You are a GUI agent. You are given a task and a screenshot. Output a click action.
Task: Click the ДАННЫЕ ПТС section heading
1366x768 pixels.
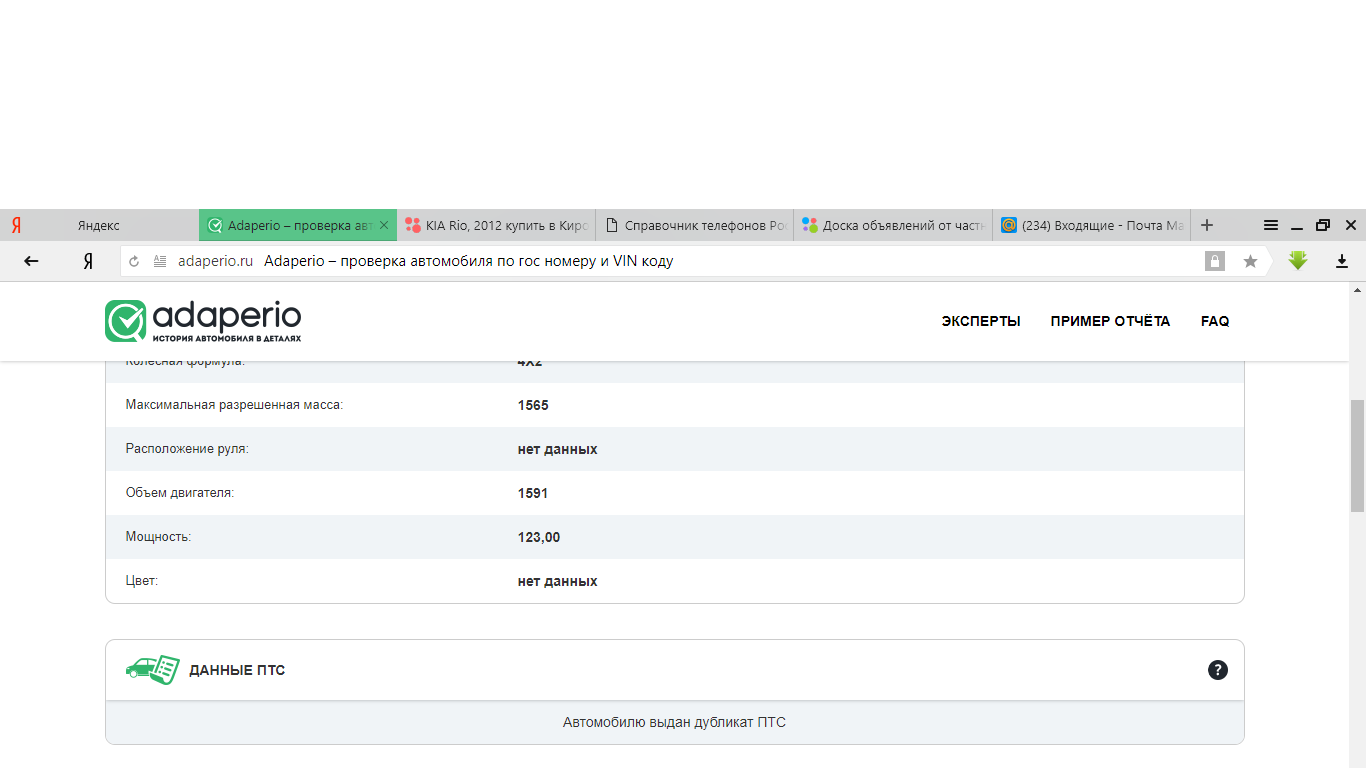tap(237, 670)
